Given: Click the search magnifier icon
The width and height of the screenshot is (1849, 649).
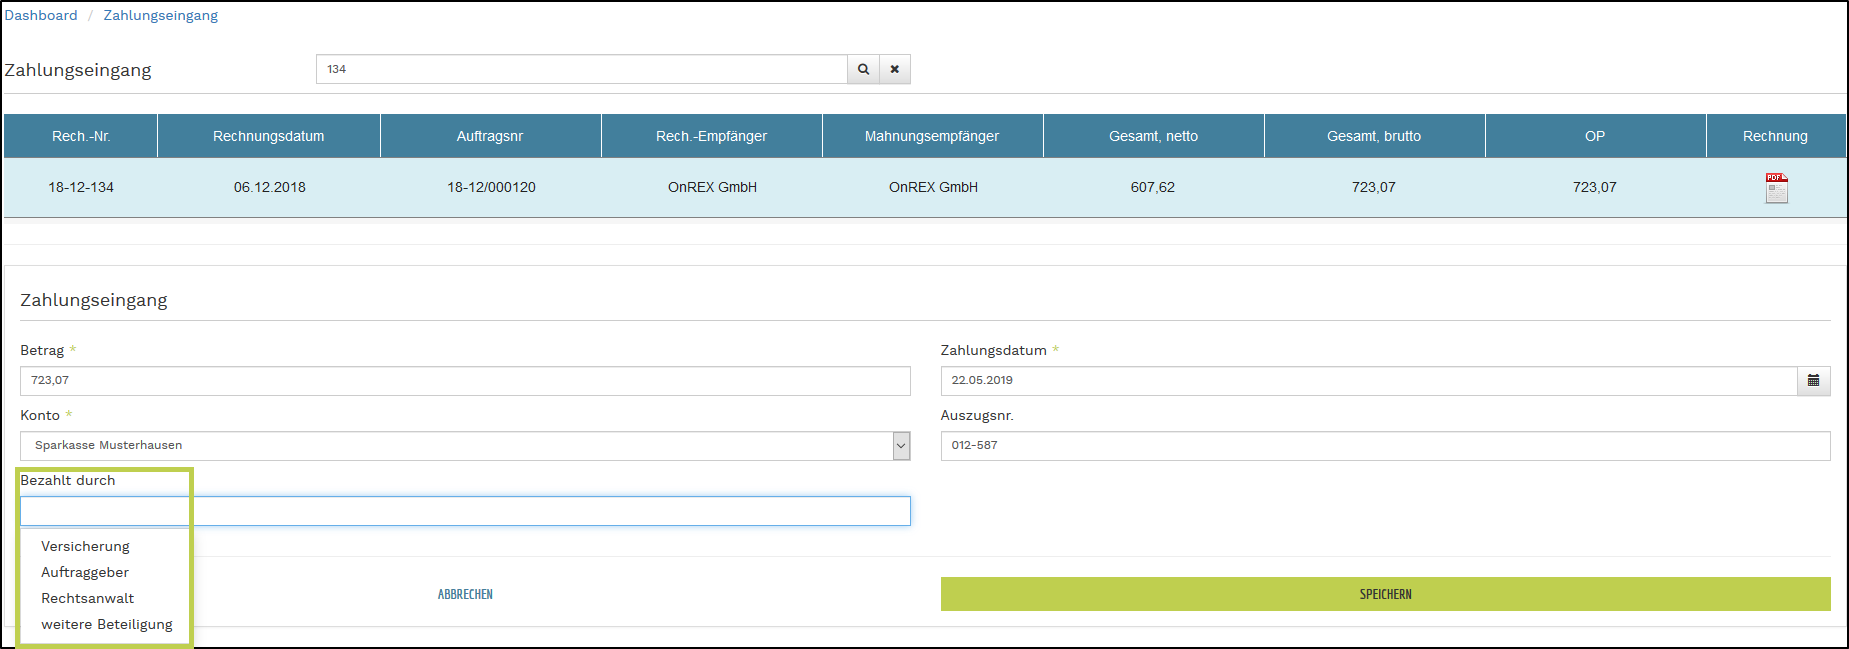Looking at the screenshot, I should [863, 69].
